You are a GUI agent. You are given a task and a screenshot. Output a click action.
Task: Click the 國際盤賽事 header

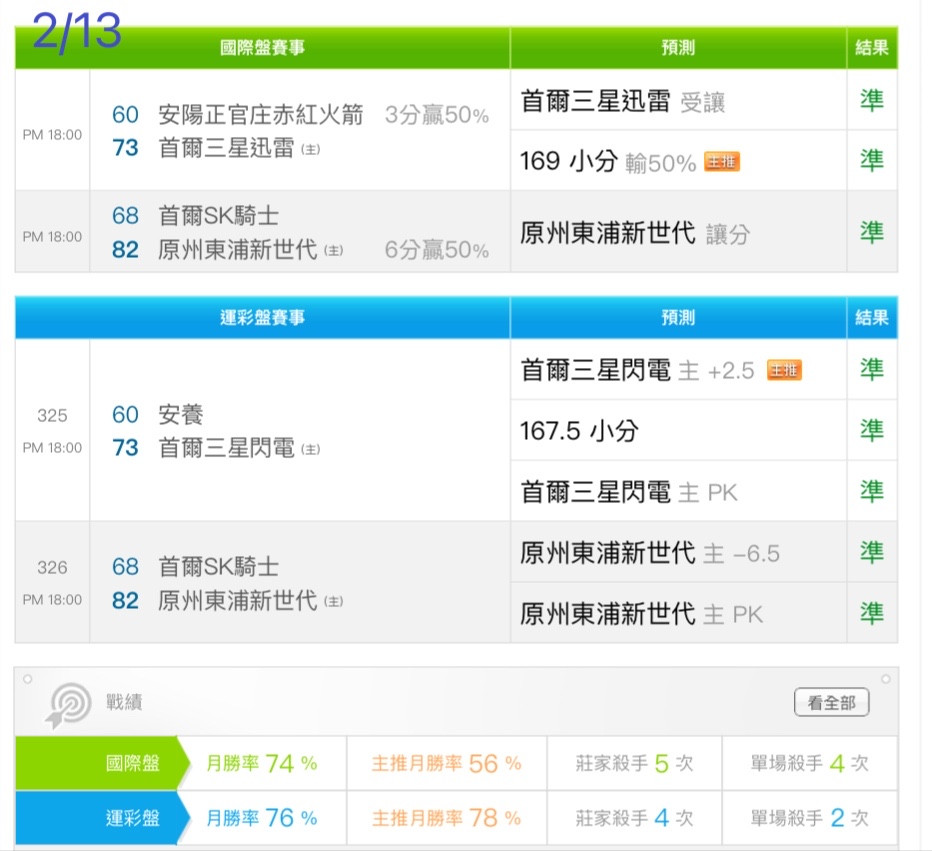[x=262, y=47]
